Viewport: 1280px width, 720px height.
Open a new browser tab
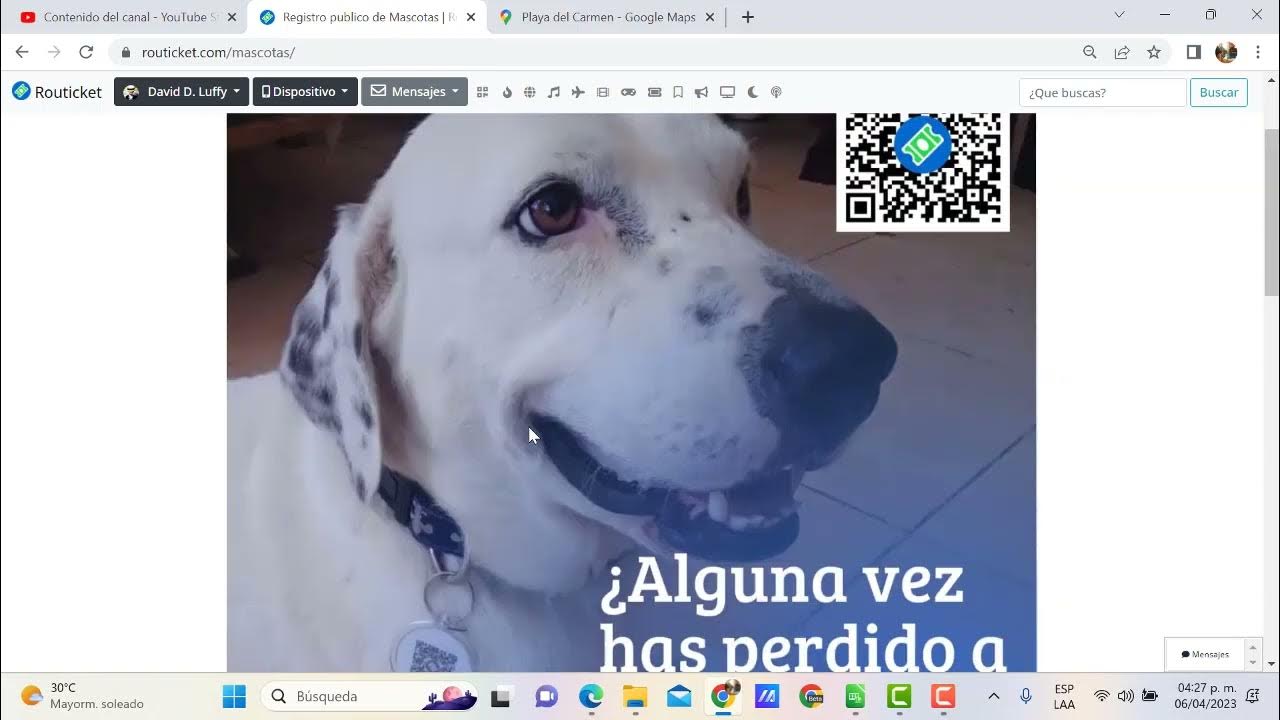[748, 17]
